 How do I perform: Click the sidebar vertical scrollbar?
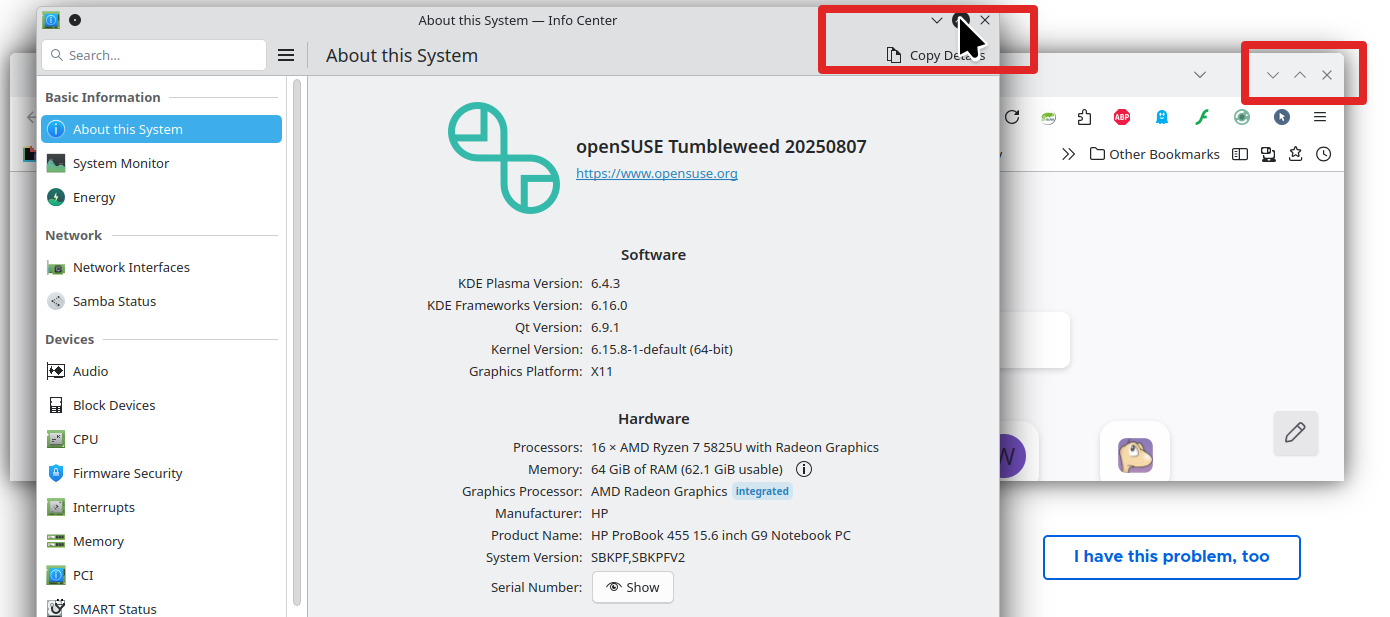297,340
